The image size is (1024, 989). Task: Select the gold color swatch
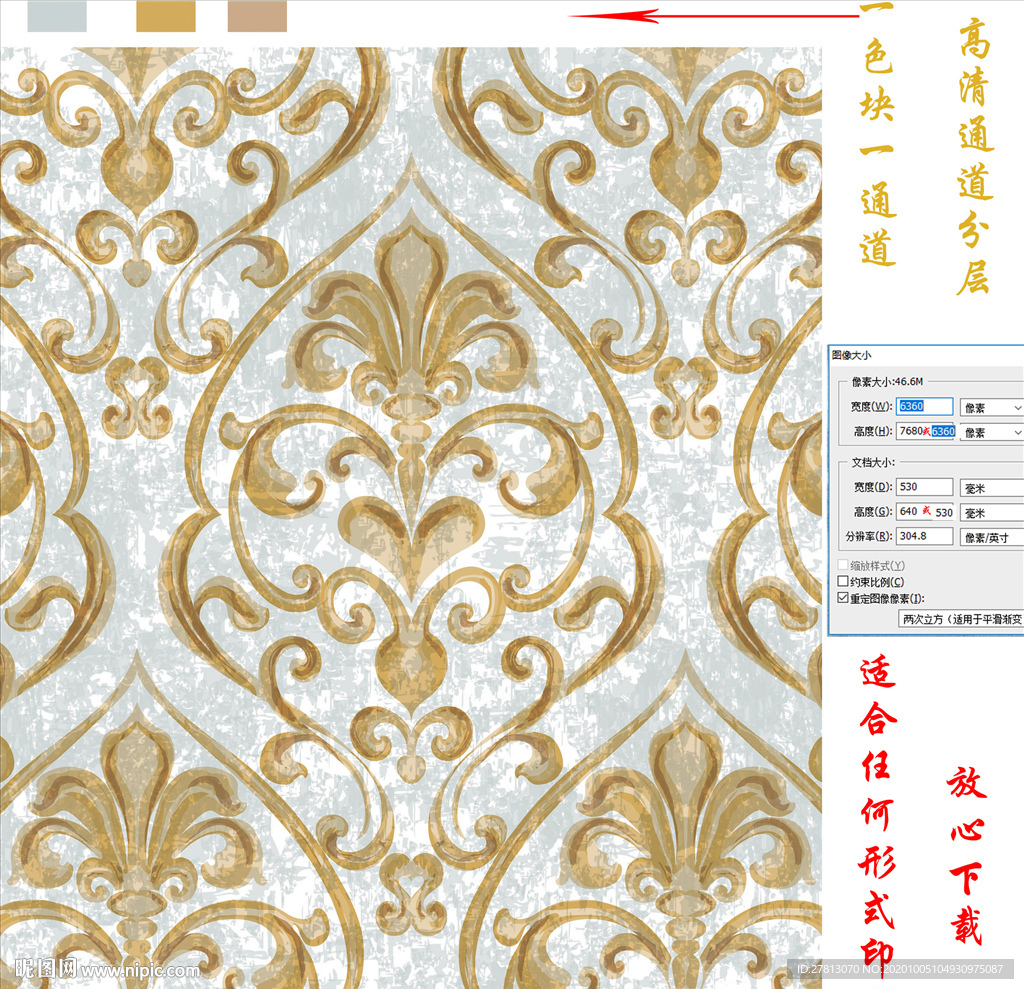point(166,16)
